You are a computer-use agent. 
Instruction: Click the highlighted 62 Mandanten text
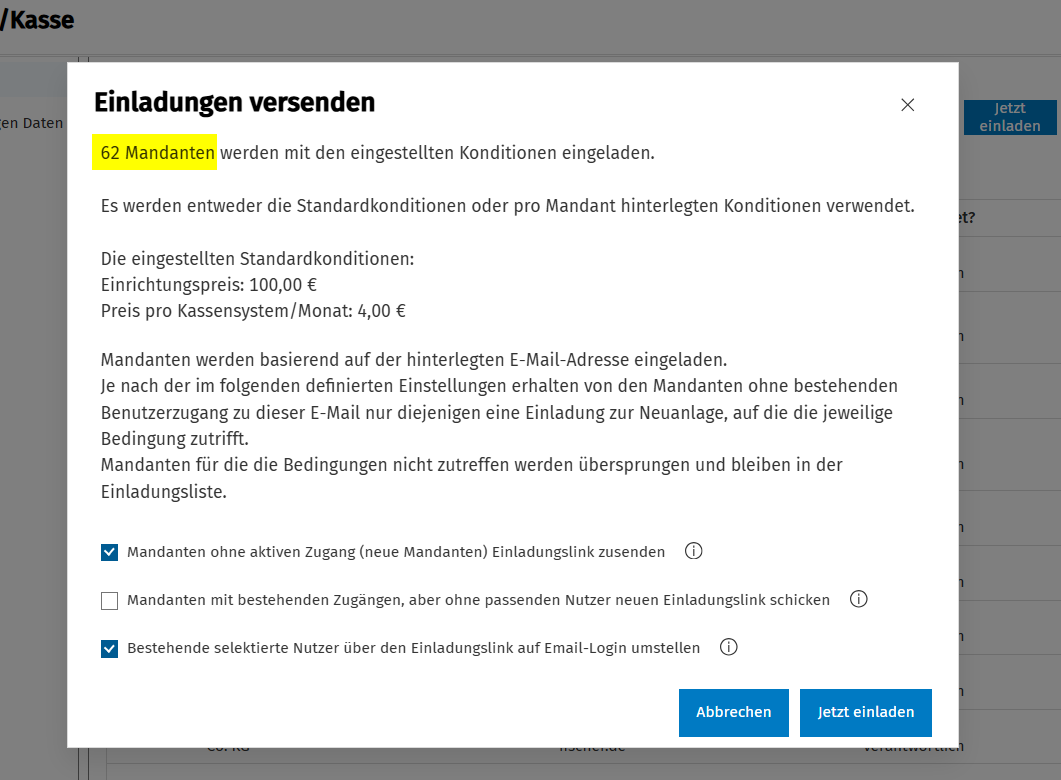(x=158, y=153)
